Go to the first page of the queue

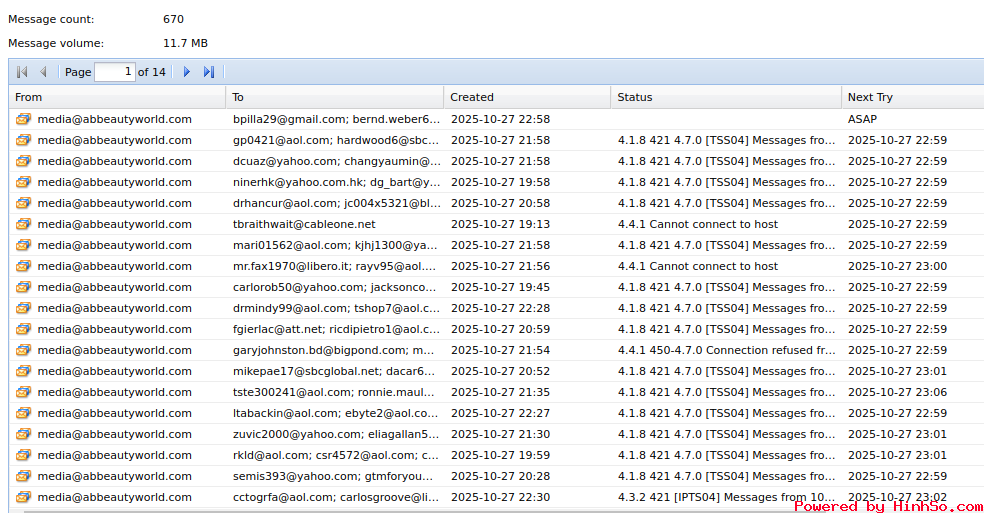22,72
